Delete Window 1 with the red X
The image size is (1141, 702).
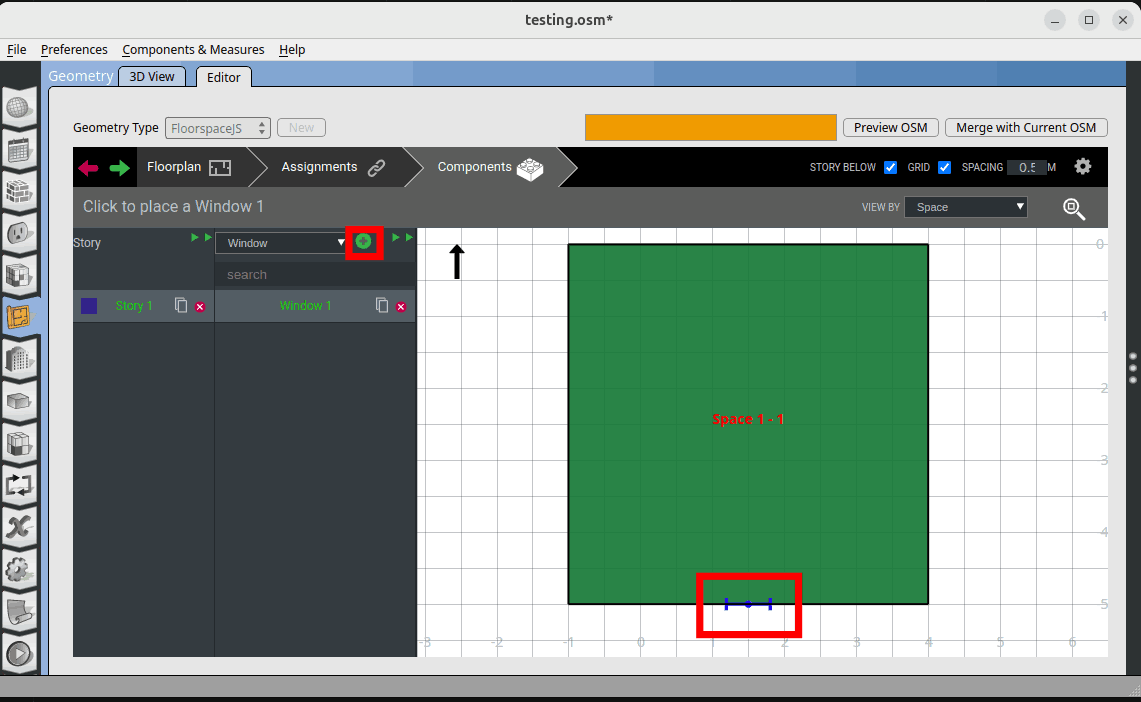401,306
